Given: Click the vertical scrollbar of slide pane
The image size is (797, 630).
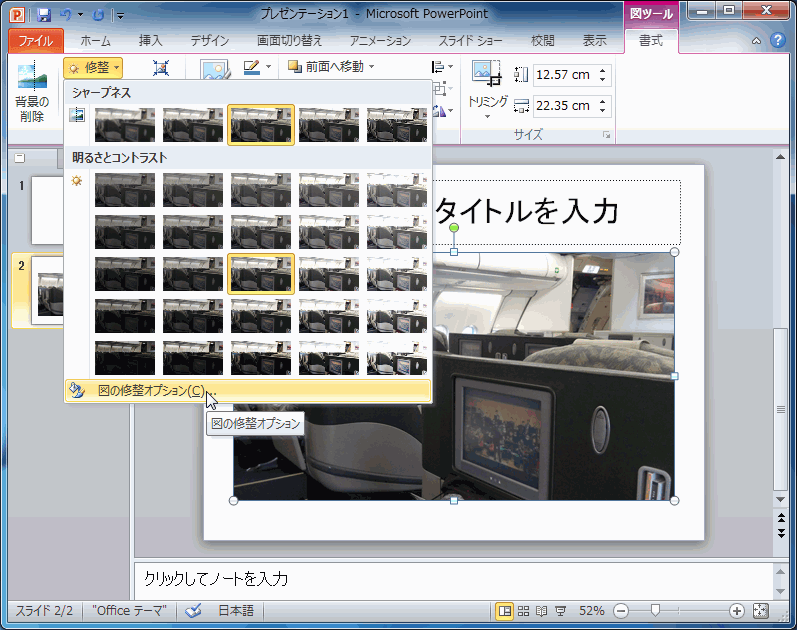Looking at the screenshot, I should click(781, 409).
